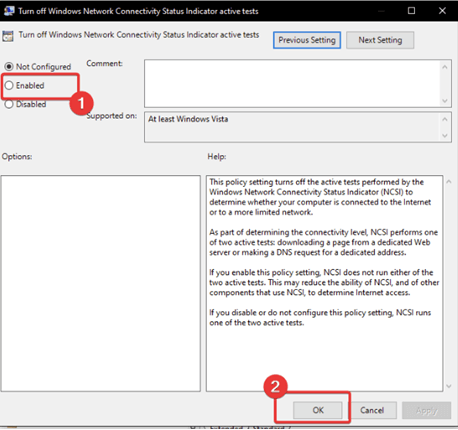Click inside the Comment text box

click(x=292, y=84)
